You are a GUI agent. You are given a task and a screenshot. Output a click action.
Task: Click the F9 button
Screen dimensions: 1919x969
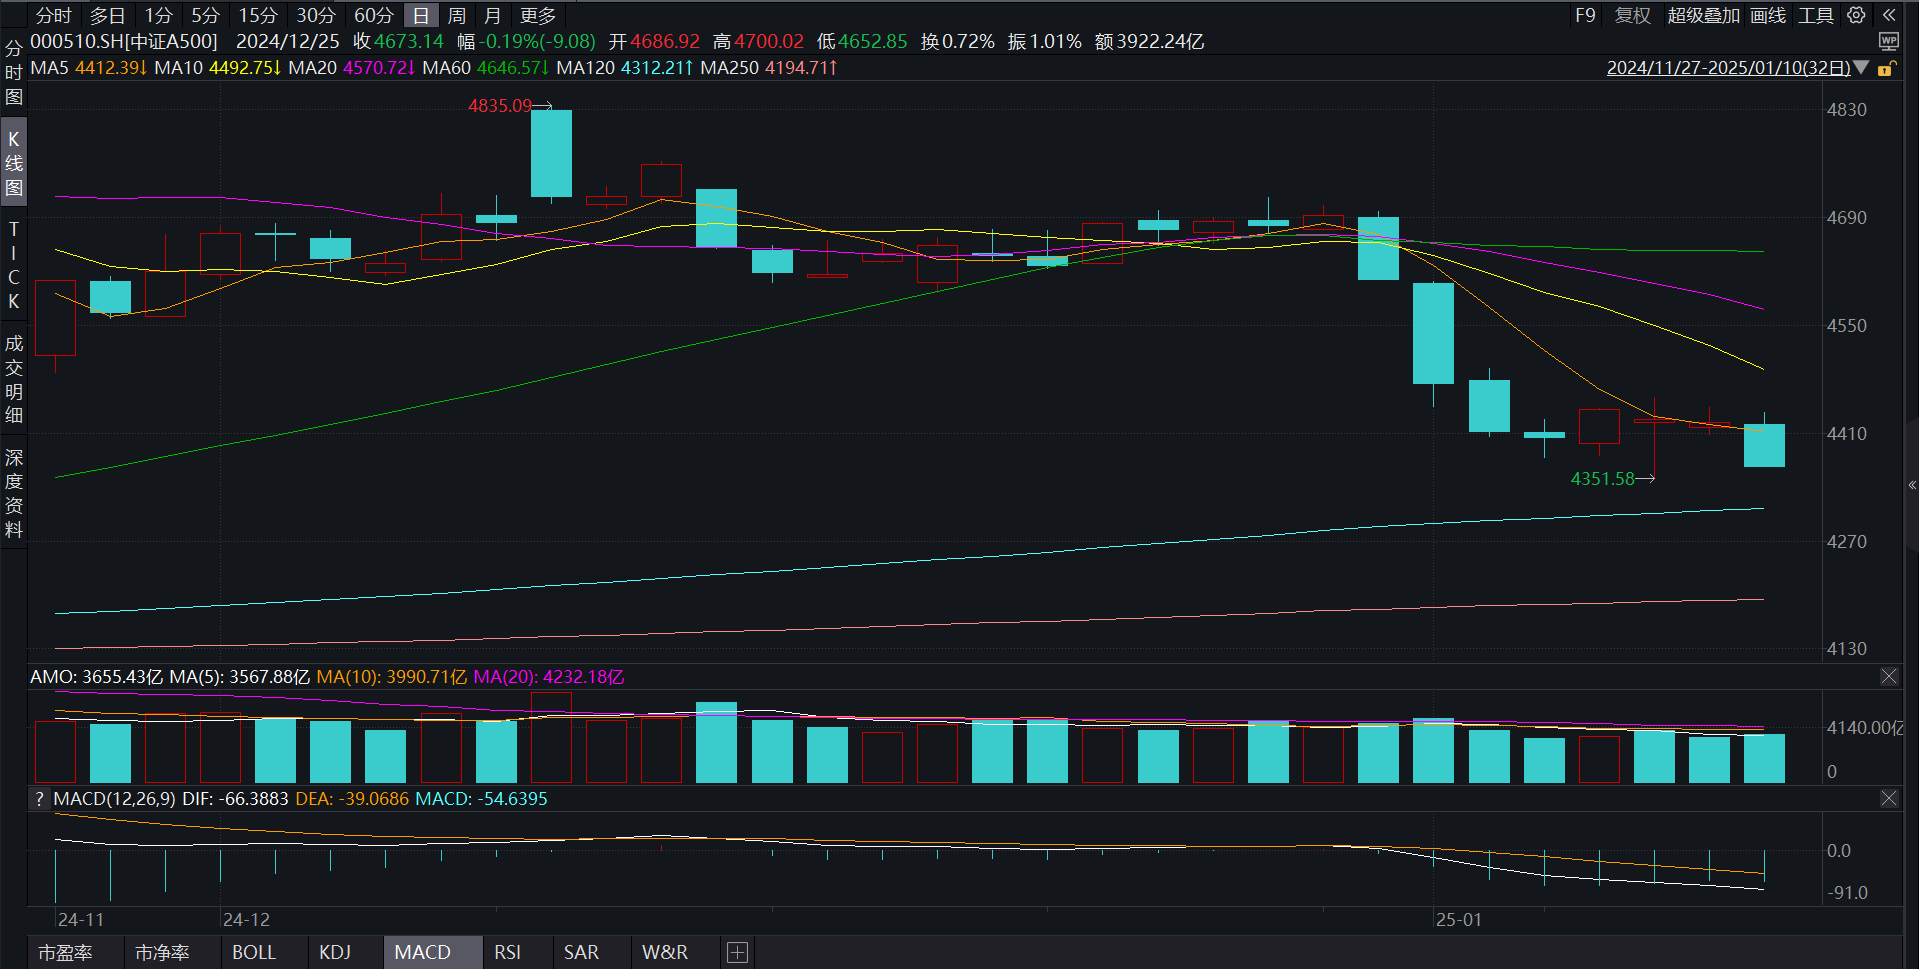tap(1585, 15)
